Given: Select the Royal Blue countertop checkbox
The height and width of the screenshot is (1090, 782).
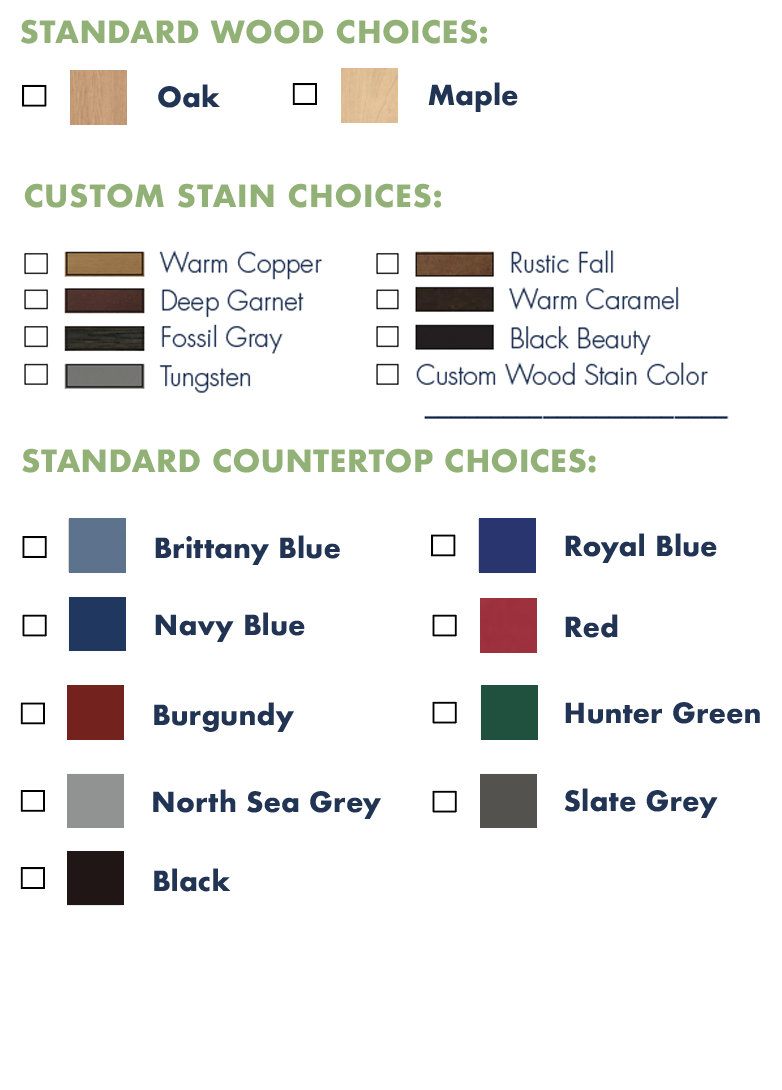Looking at the screenshot, I should 443,545.
